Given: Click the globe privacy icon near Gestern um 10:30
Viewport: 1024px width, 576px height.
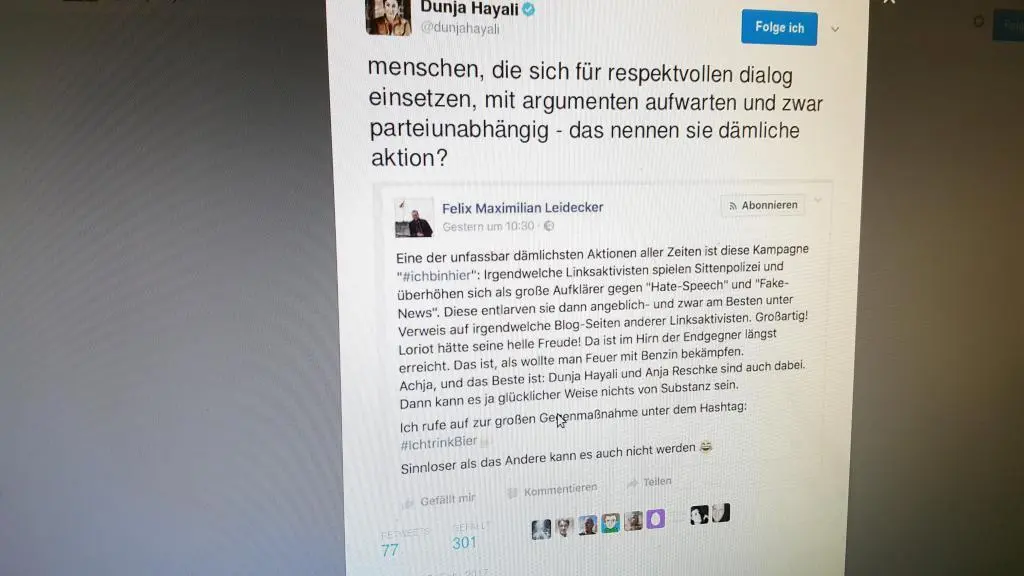Looking at the screenshot, I should tap(549, 226).
